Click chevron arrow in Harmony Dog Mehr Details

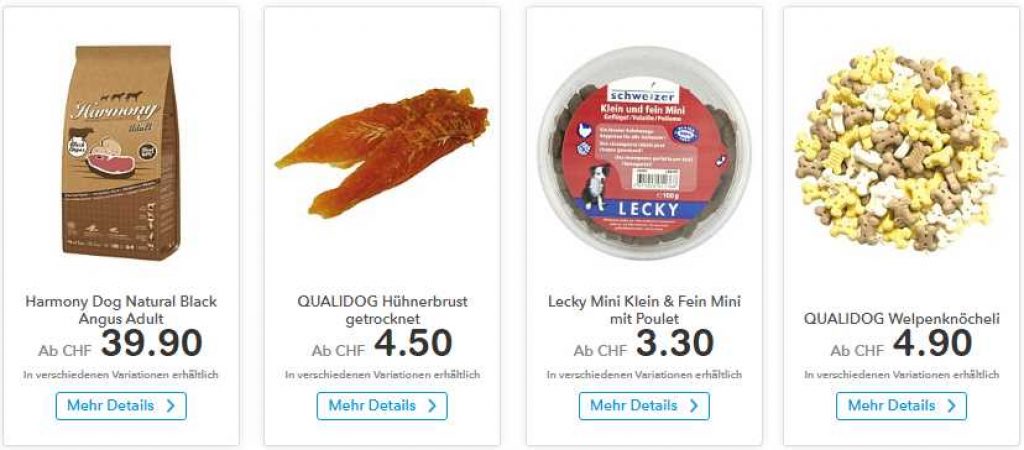(x=170, y=406)
